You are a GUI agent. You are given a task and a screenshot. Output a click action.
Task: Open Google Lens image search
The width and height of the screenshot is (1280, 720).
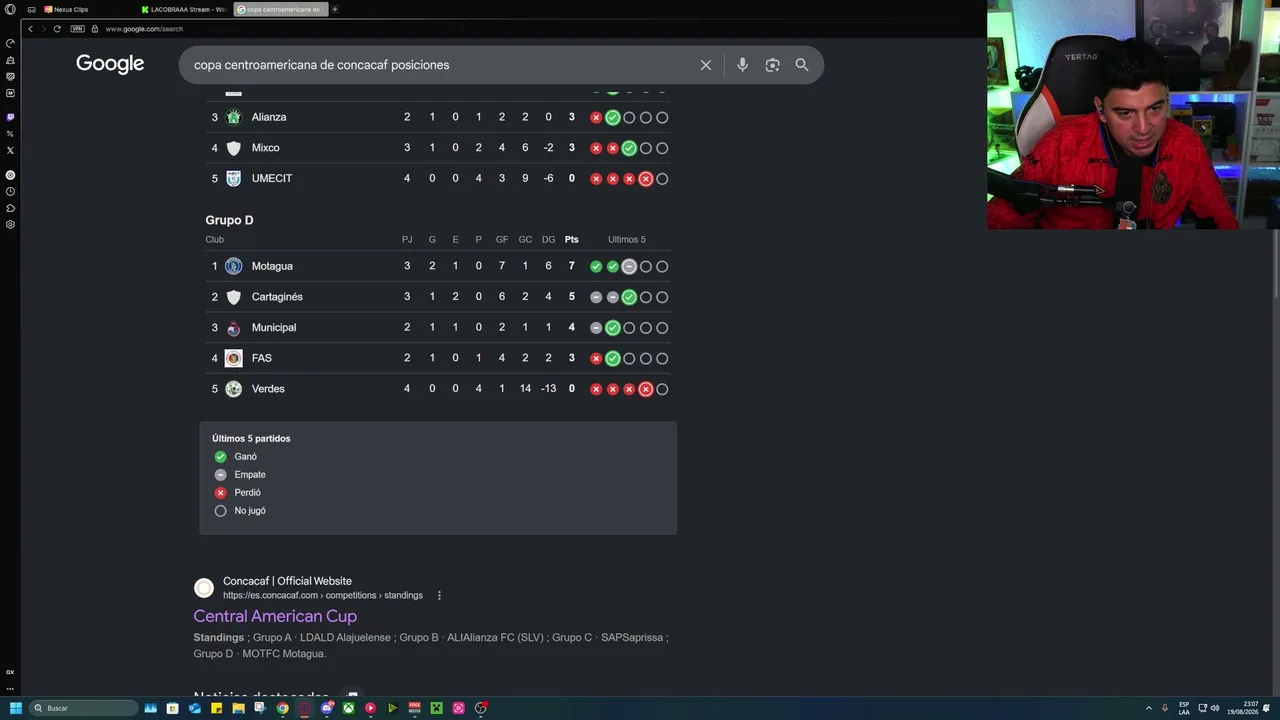[x=772, y=65]
